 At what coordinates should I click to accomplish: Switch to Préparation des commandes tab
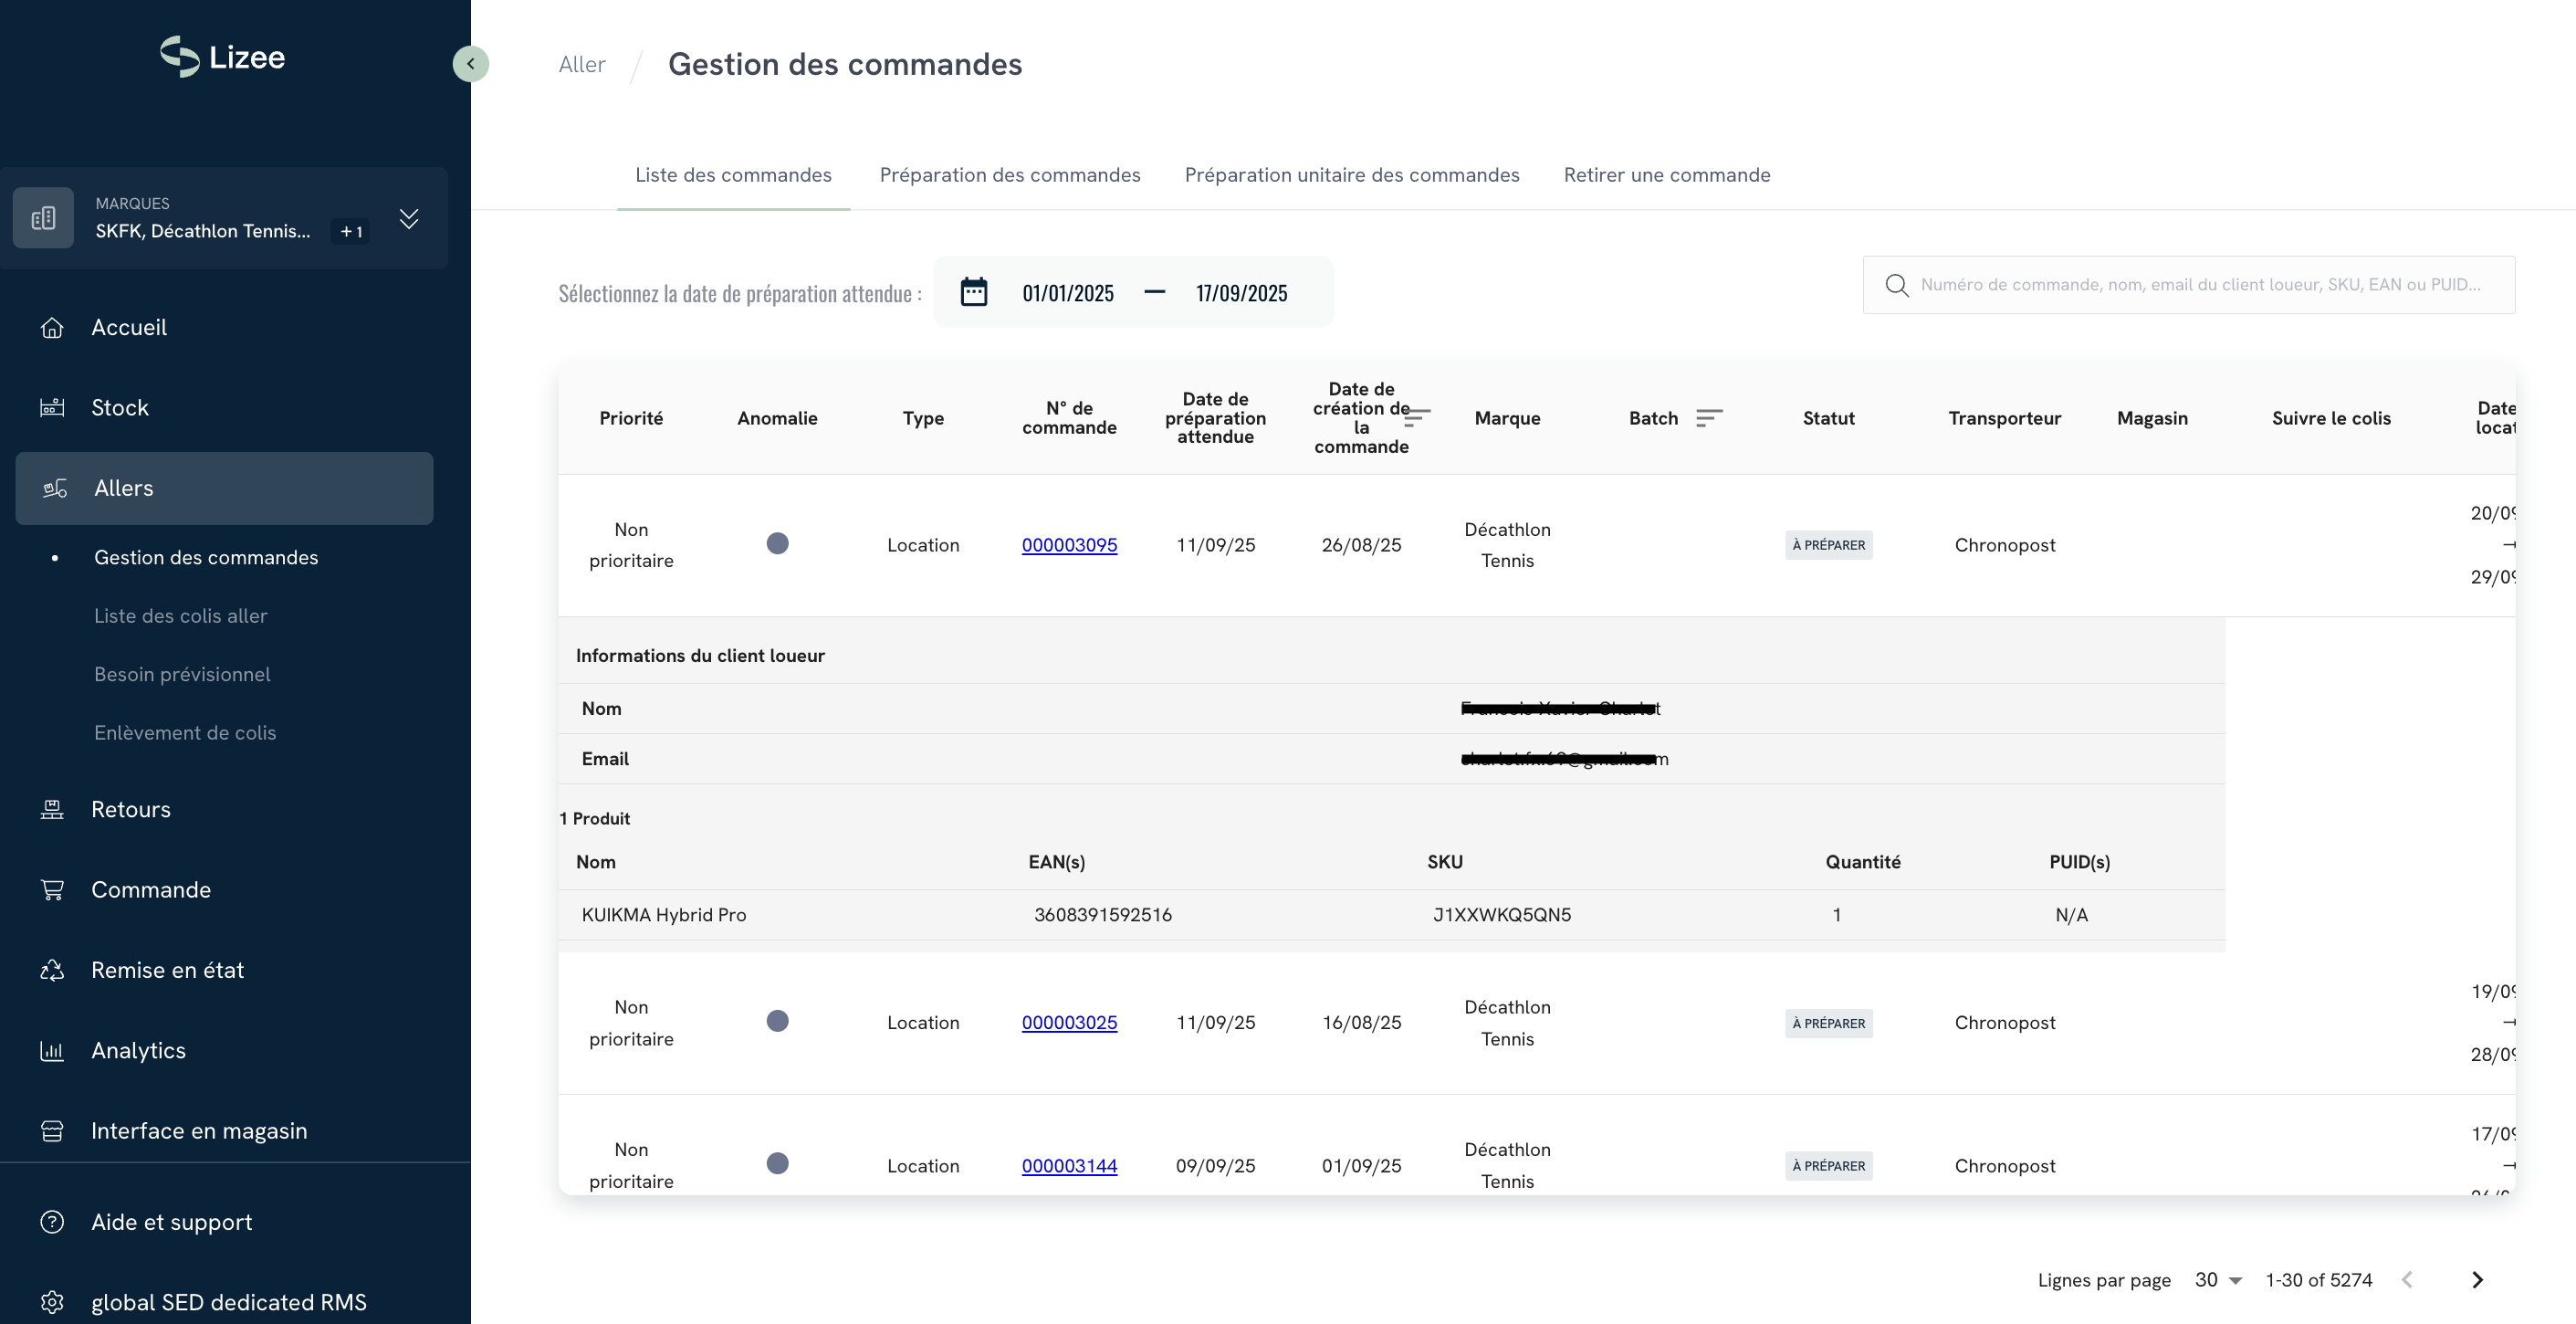[1009, 175]
